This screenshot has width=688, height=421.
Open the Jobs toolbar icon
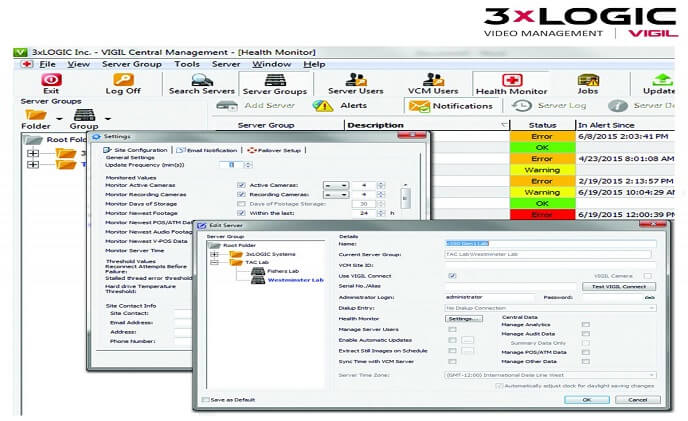pyautogui.click(x=588, y=79)
